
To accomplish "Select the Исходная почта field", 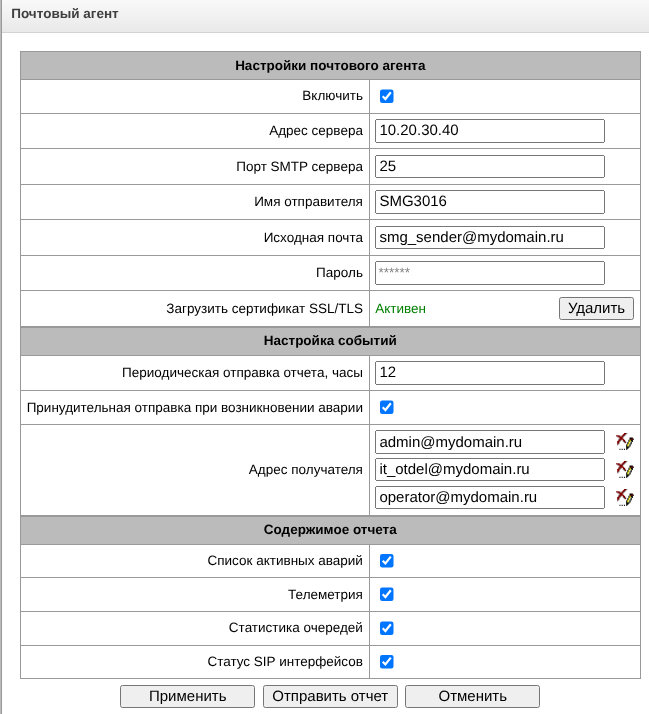I will (490, 237).
